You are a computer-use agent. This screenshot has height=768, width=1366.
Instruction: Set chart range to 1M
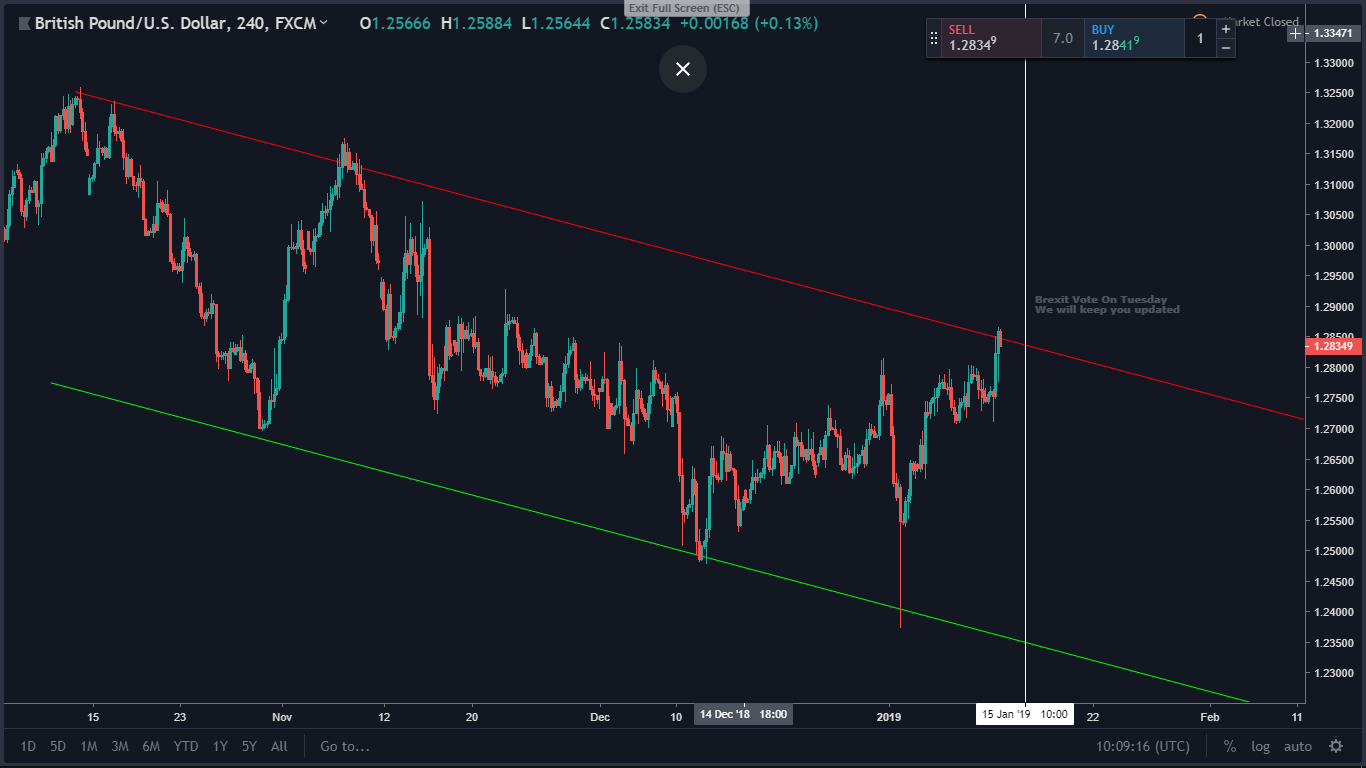[x=89, y=746]
